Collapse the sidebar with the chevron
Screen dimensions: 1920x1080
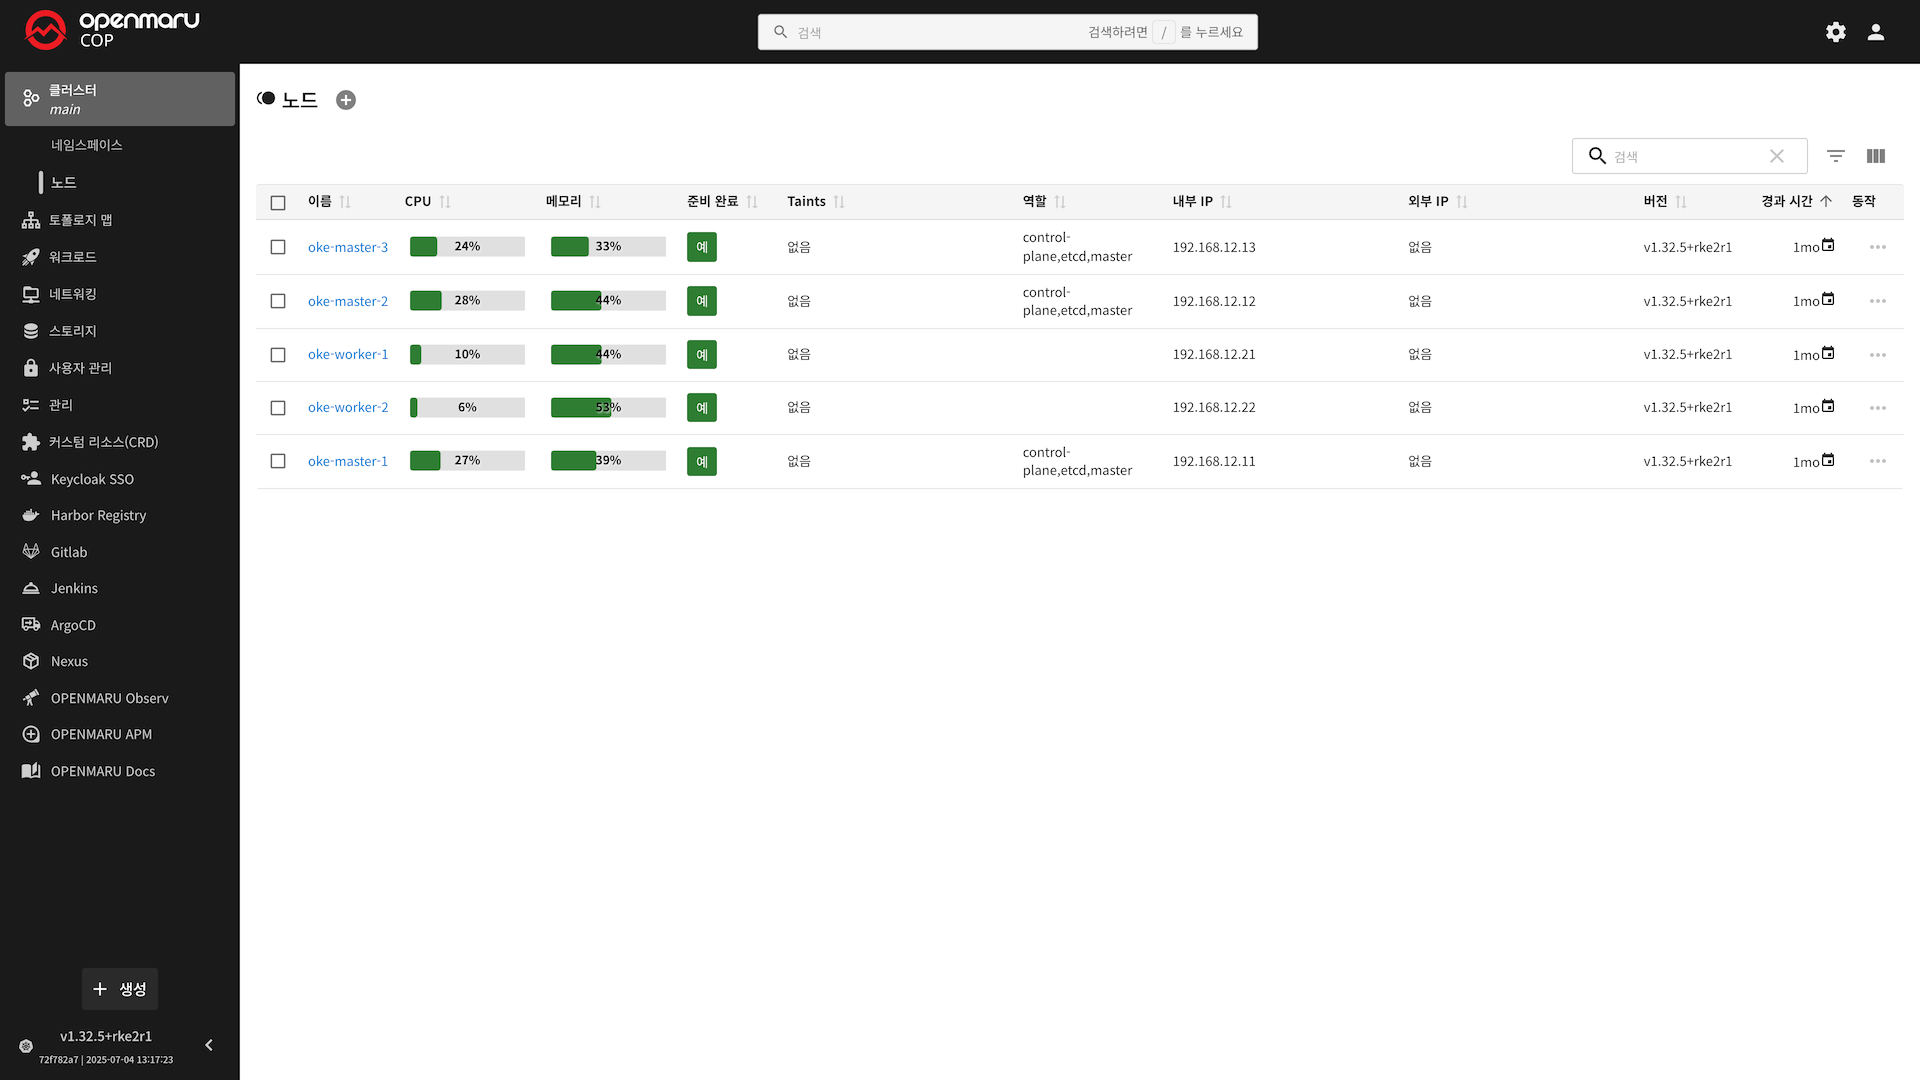click(209, 1045)
